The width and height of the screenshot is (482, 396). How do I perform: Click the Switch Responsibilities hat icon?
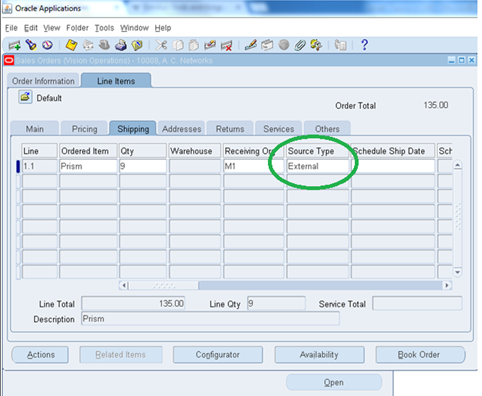105,45
